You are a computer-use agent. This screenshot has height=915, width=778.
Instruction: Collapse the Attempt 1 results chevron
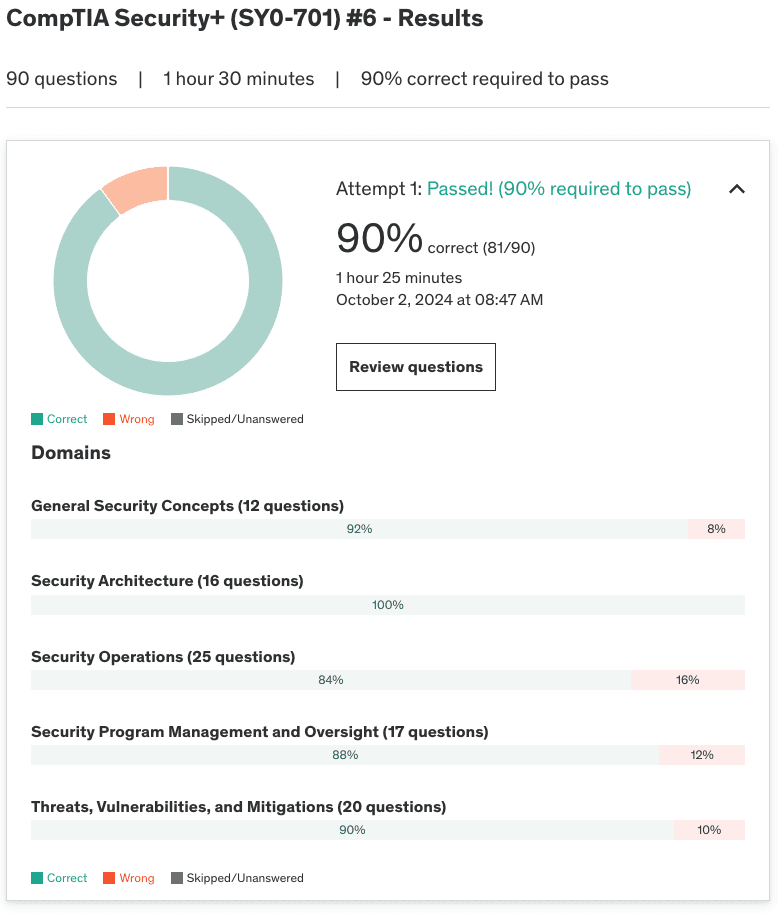click(737, 189)
